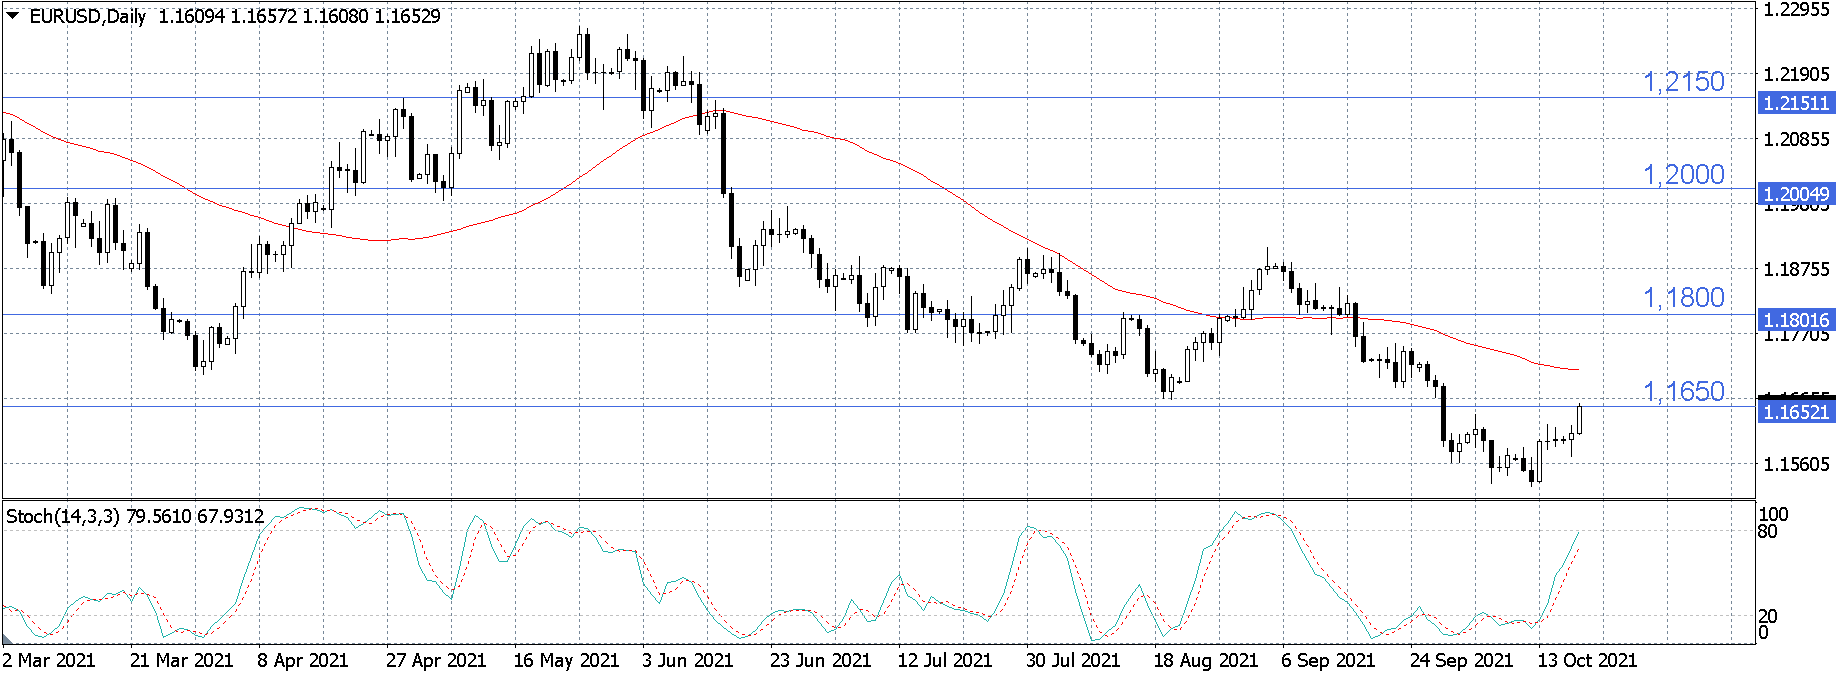Click the 1.15605 value on price axis
Image resolution: width=1840 pixels, height=676 pixels.
click(1797, 464)
